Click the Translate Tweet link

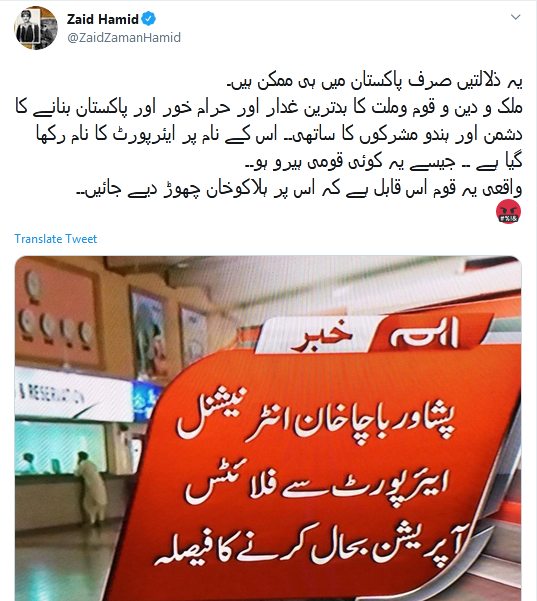pos(56,239)
